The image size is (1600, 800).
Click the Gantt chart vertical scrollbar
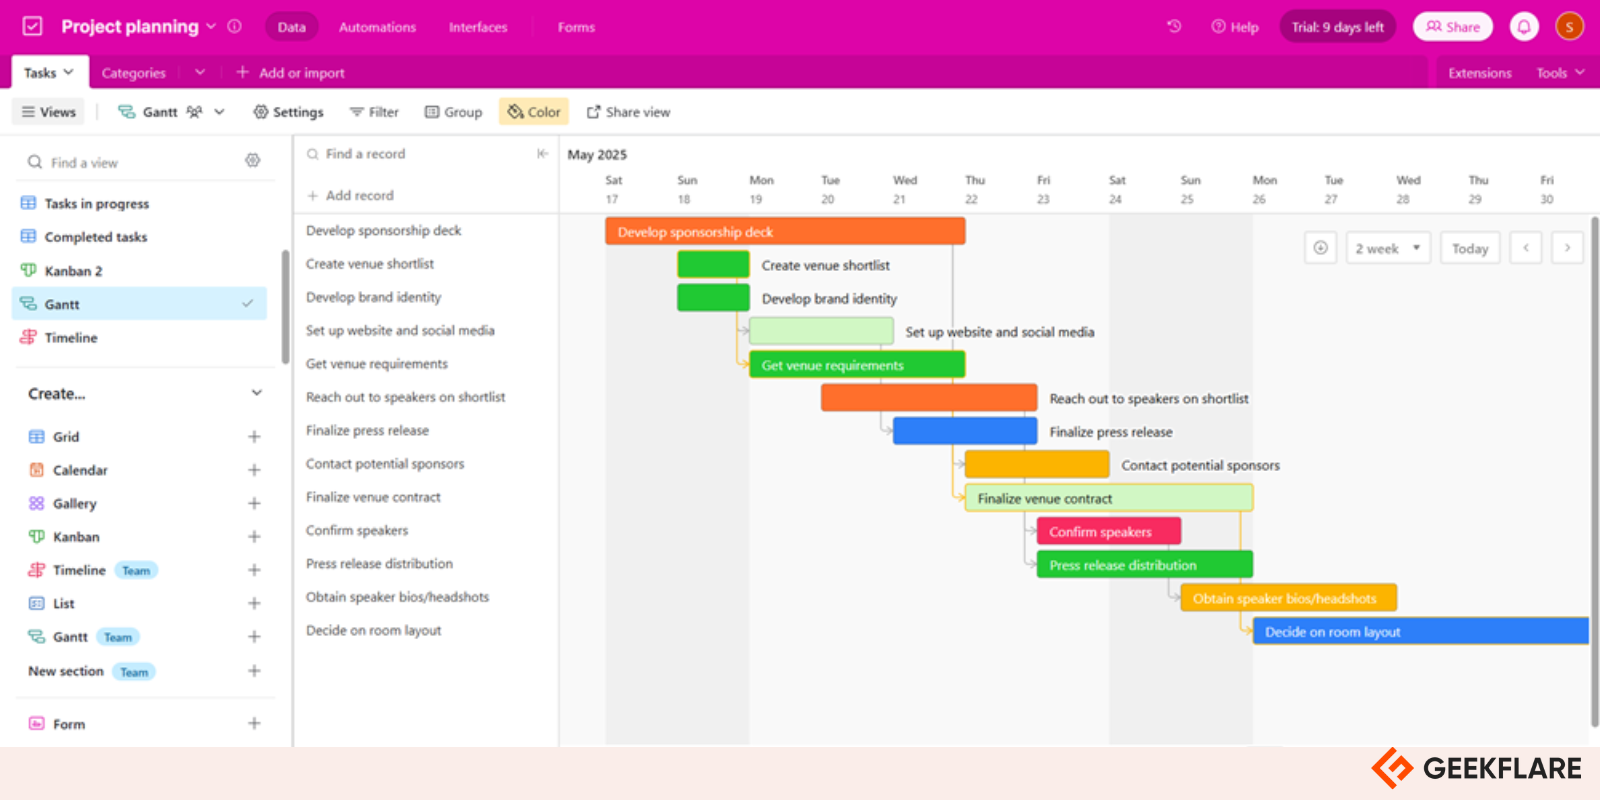tap(1594, 470)
